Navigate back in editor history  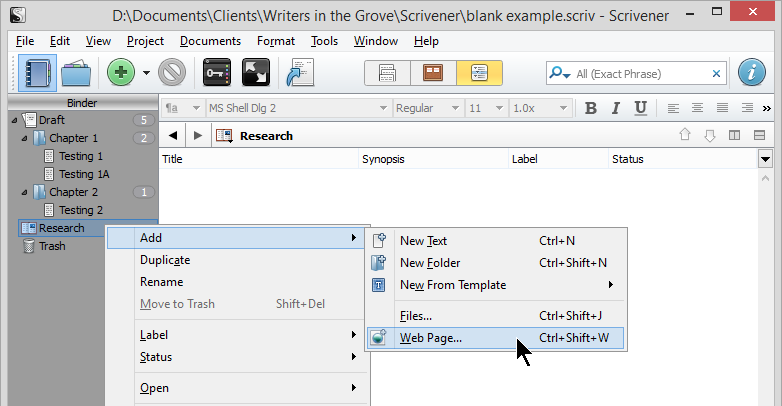coord(173,135)
